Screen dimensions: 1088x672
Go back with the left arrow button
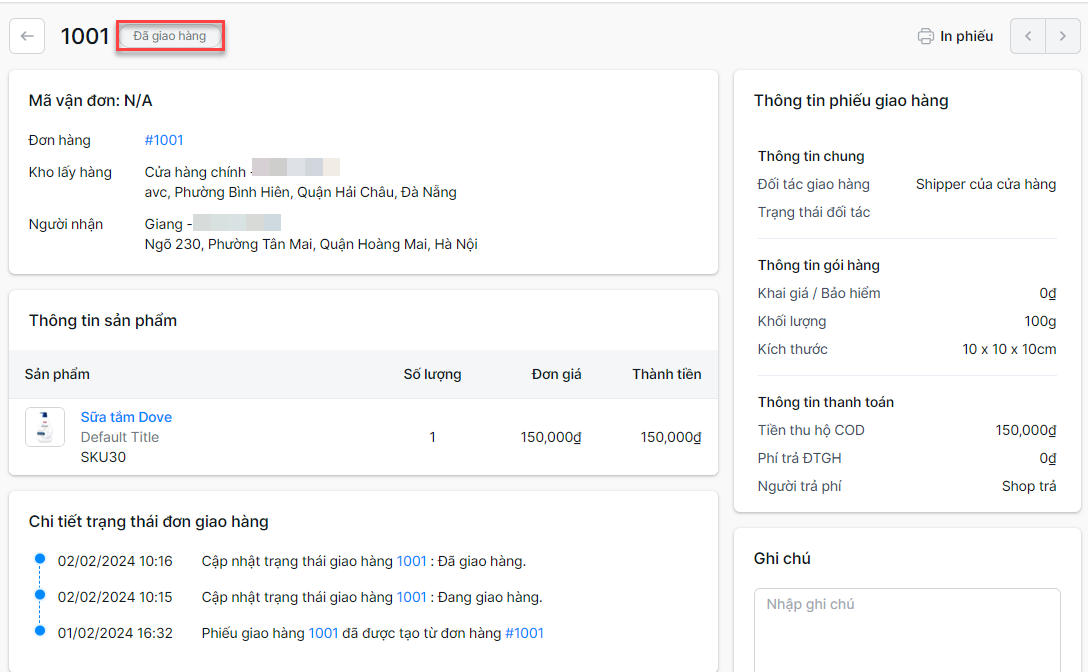(x=27, y=36)
